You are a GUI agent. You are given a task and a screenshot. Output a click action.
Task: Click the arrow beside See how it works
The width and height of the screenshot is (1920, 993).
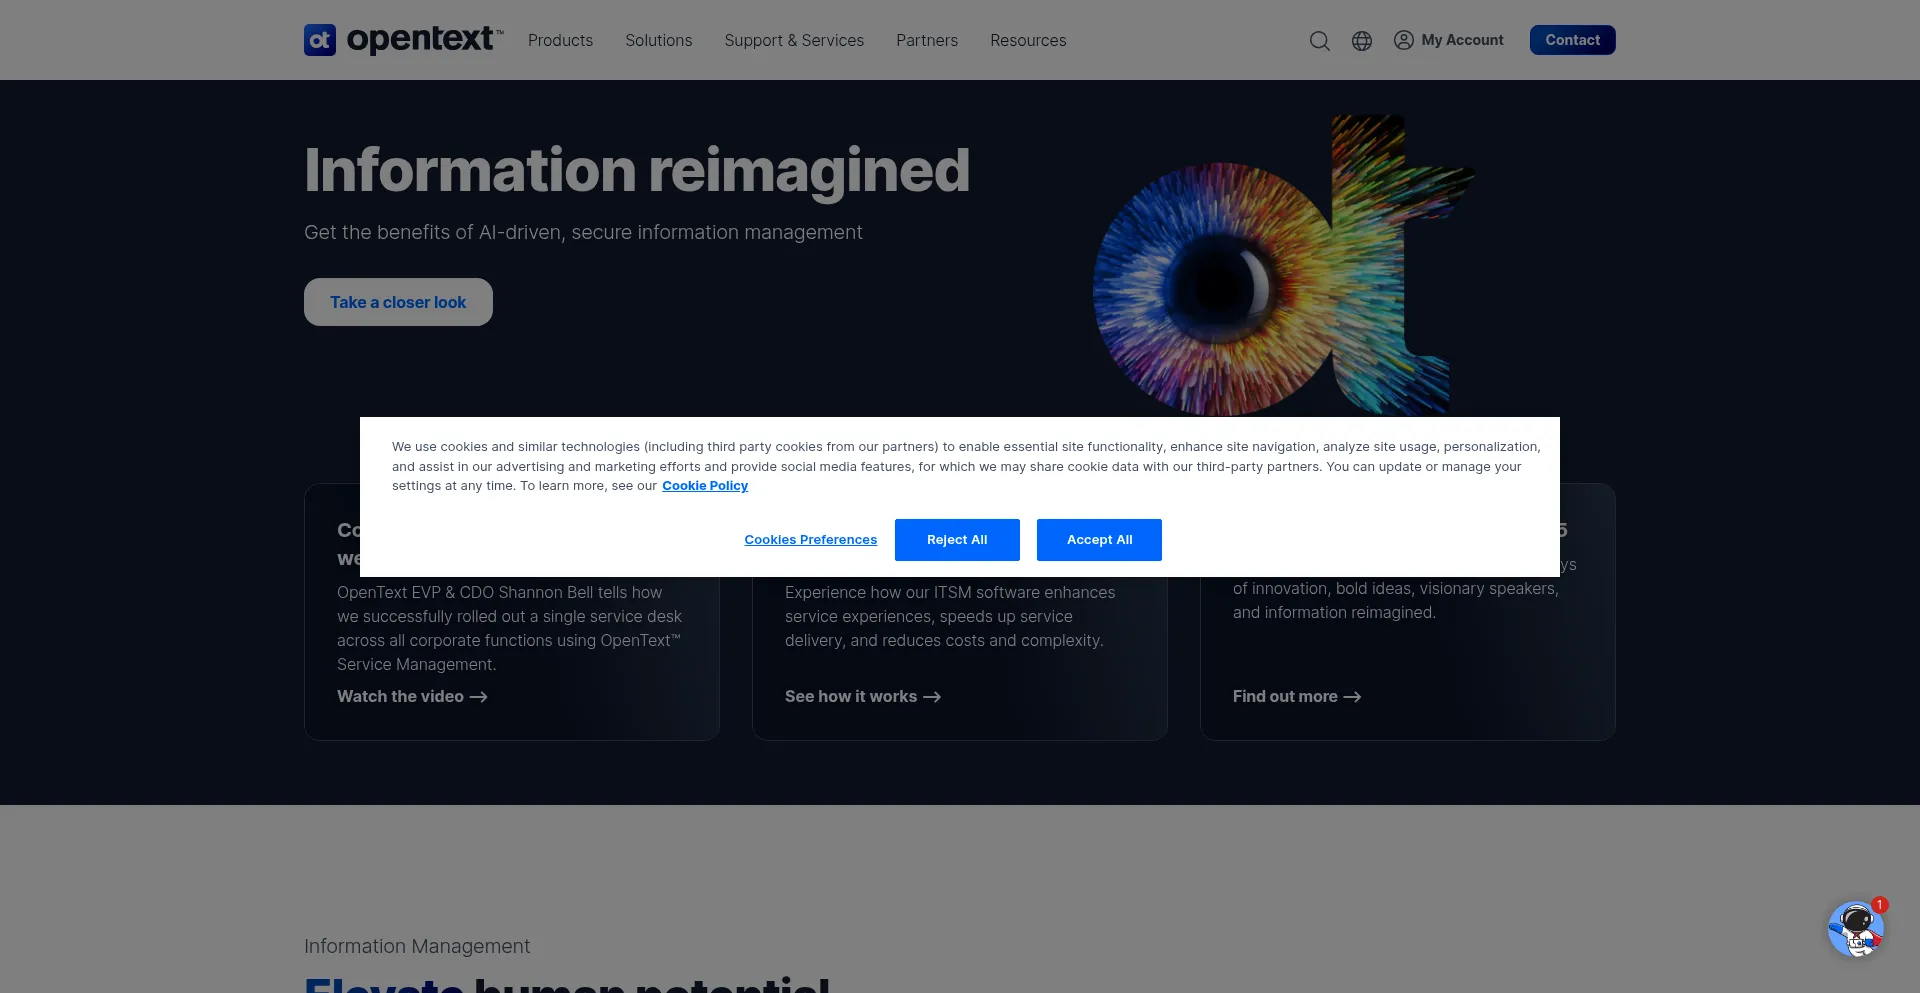click(932, 697)
